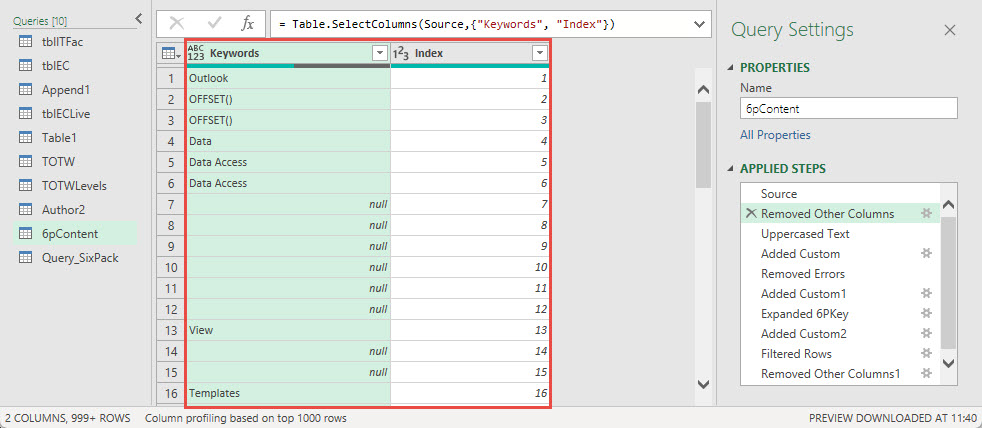This screenshot has height=428, width=982.
Task: Open gear settings for Added Custom step
Action: [927, 254]
